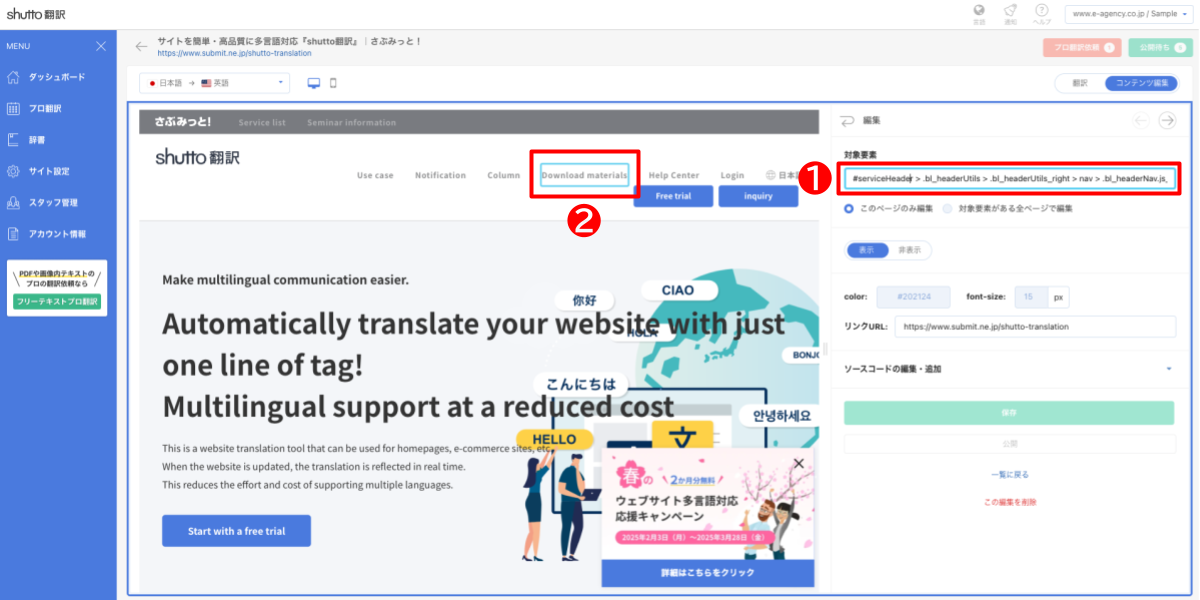This screenshot has width=1200, height=600.
Task: Click the 公開 publish button
Action: click(x=1009, y=443)
